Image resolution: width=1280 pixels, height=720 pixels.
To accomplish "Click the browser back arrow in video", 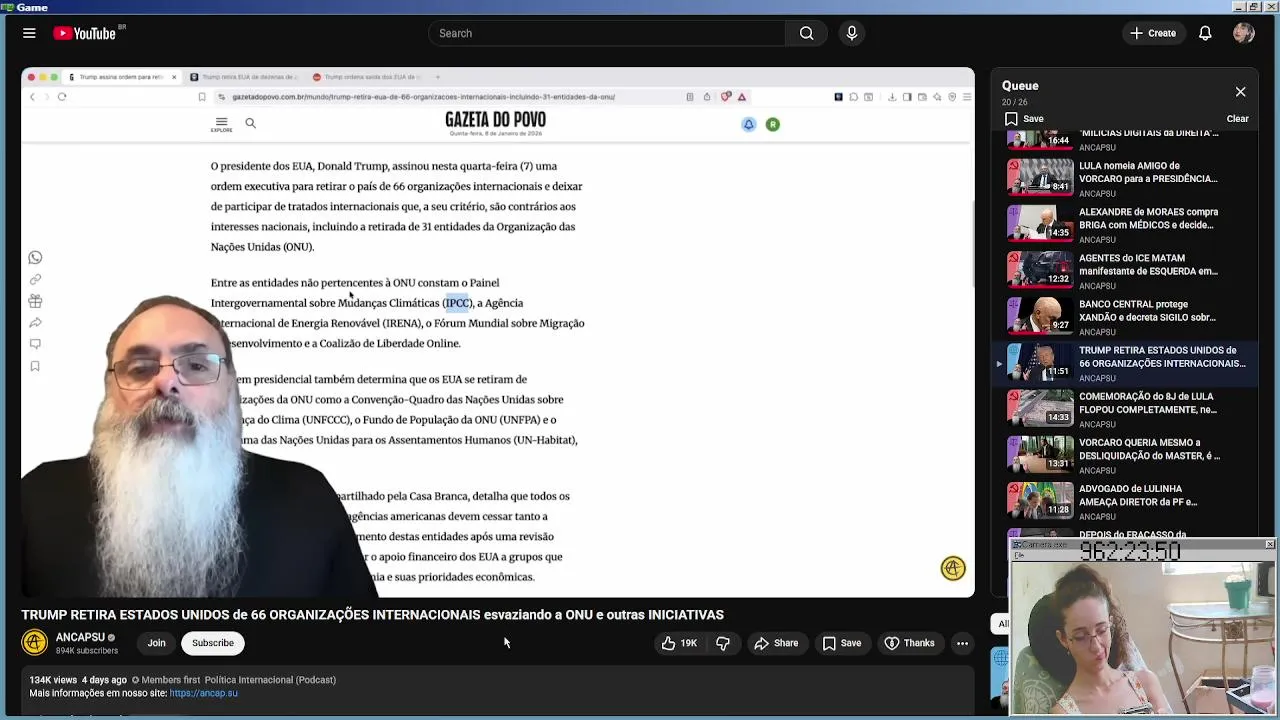I will pos(32,97).
